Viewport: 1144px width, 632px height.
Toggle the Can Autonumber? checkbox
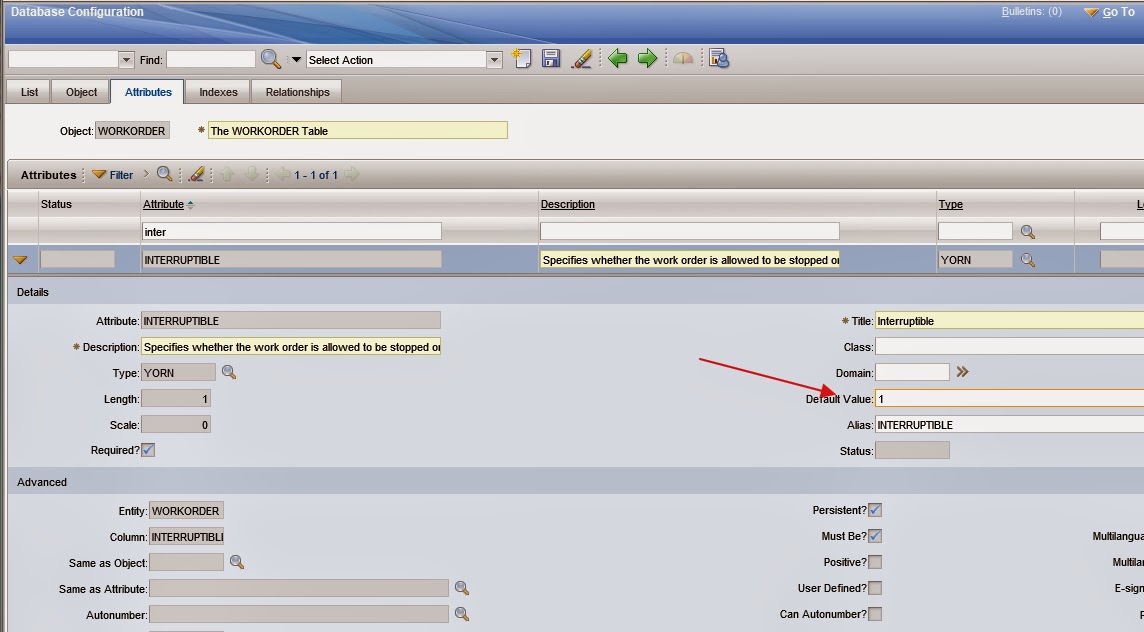pyautogui.click(x=875, y=614)
